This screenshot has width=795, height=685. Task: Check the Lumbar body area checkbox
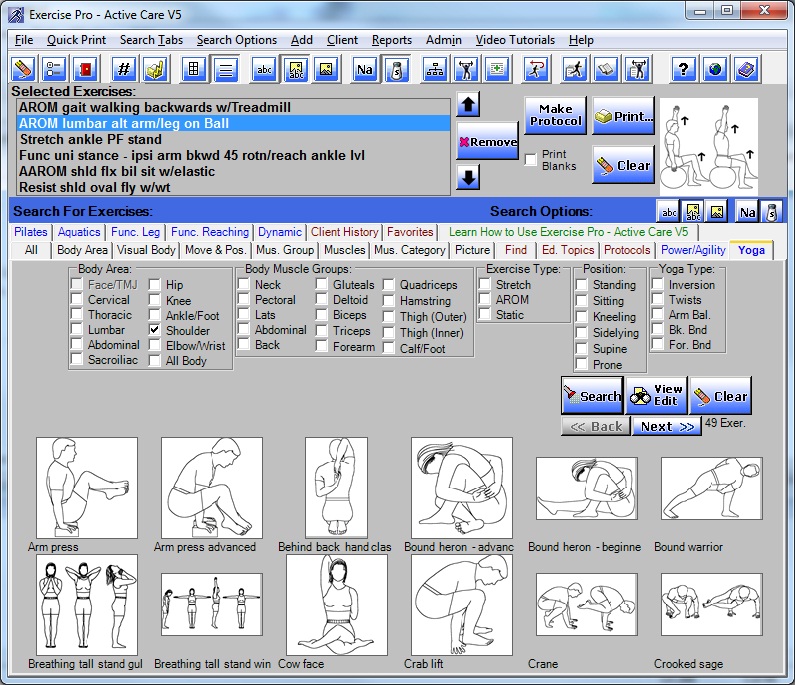coord(77,329)
